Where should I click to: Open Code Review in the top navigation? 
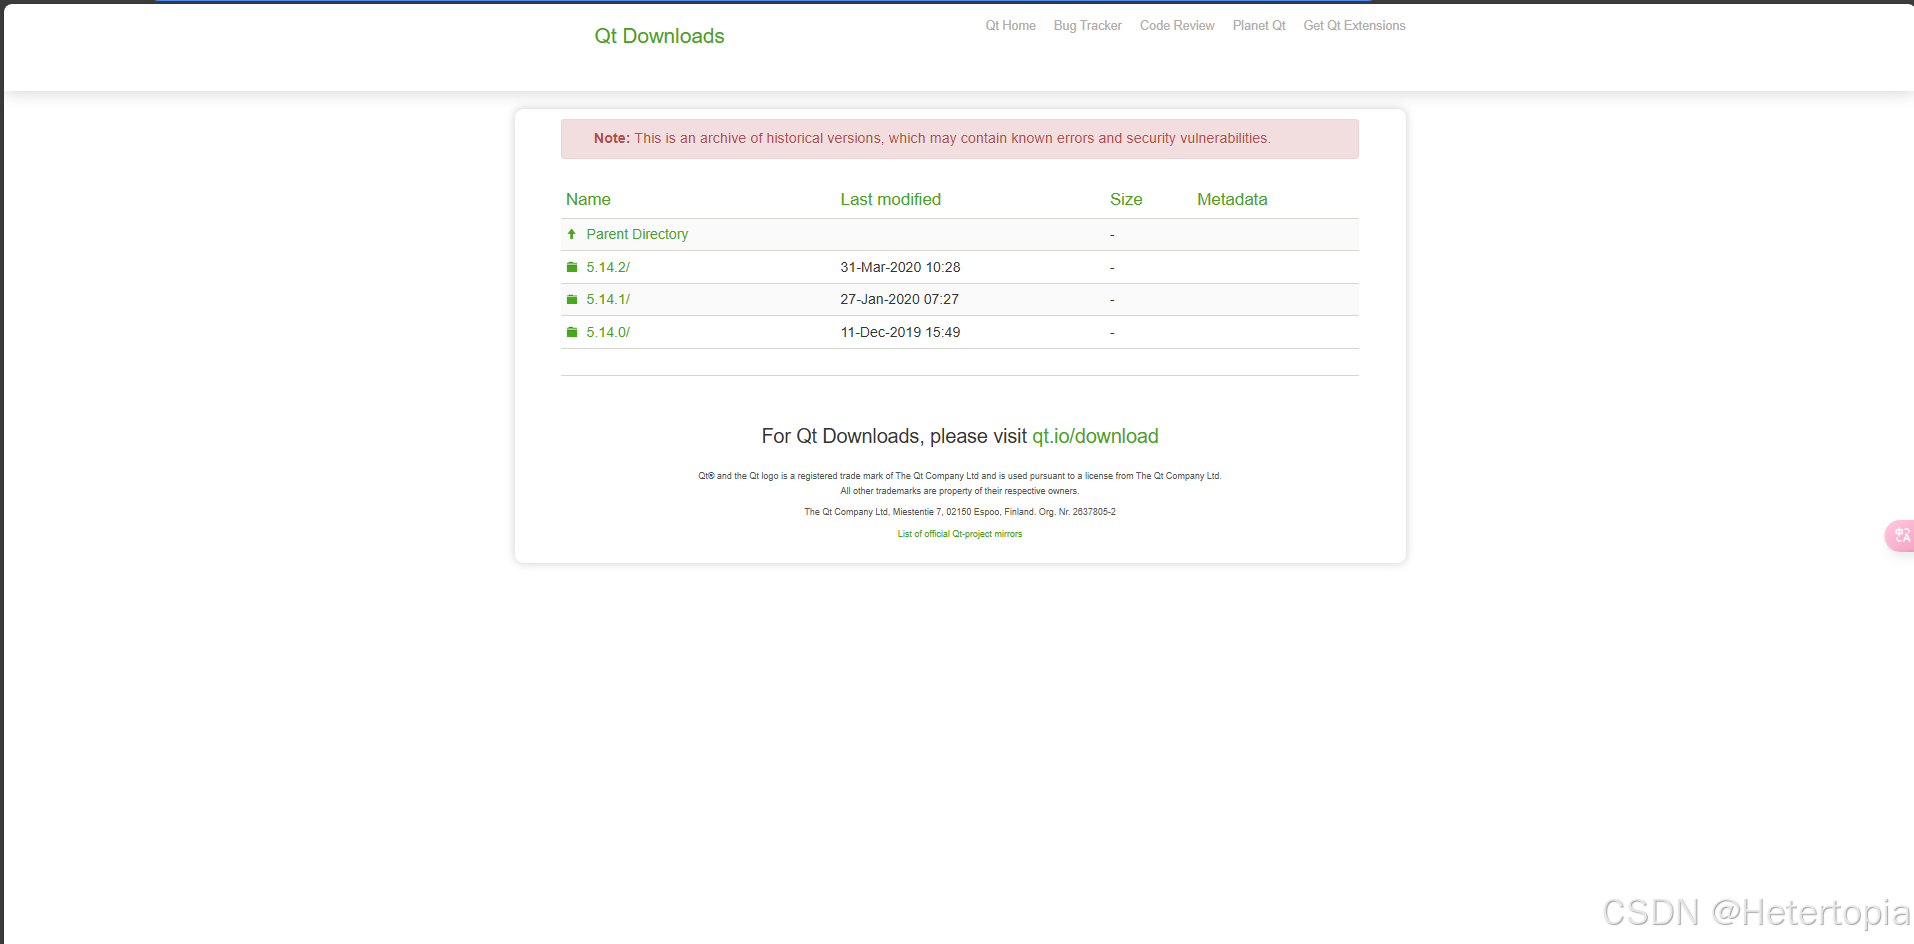point(1177,26)
